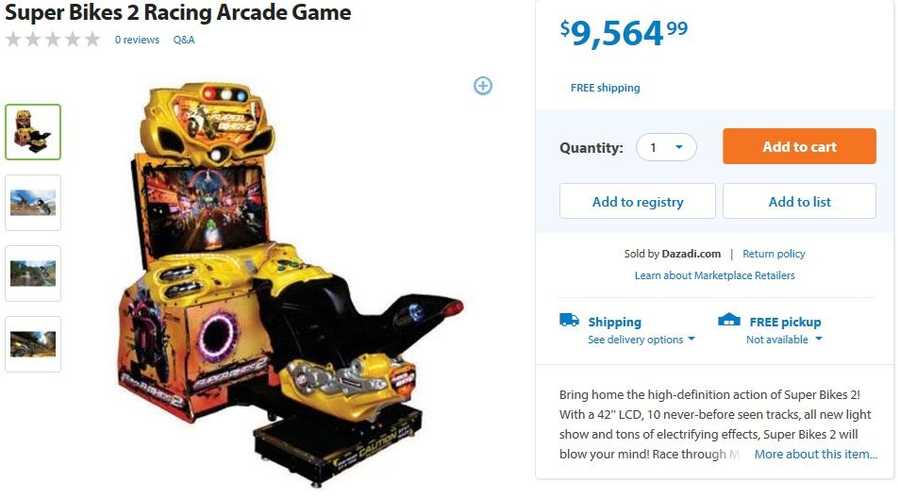Expand the Not available pickup dropdown
Image resolution: width=900 pixels, height=498 pixels.
click(784, 340)
